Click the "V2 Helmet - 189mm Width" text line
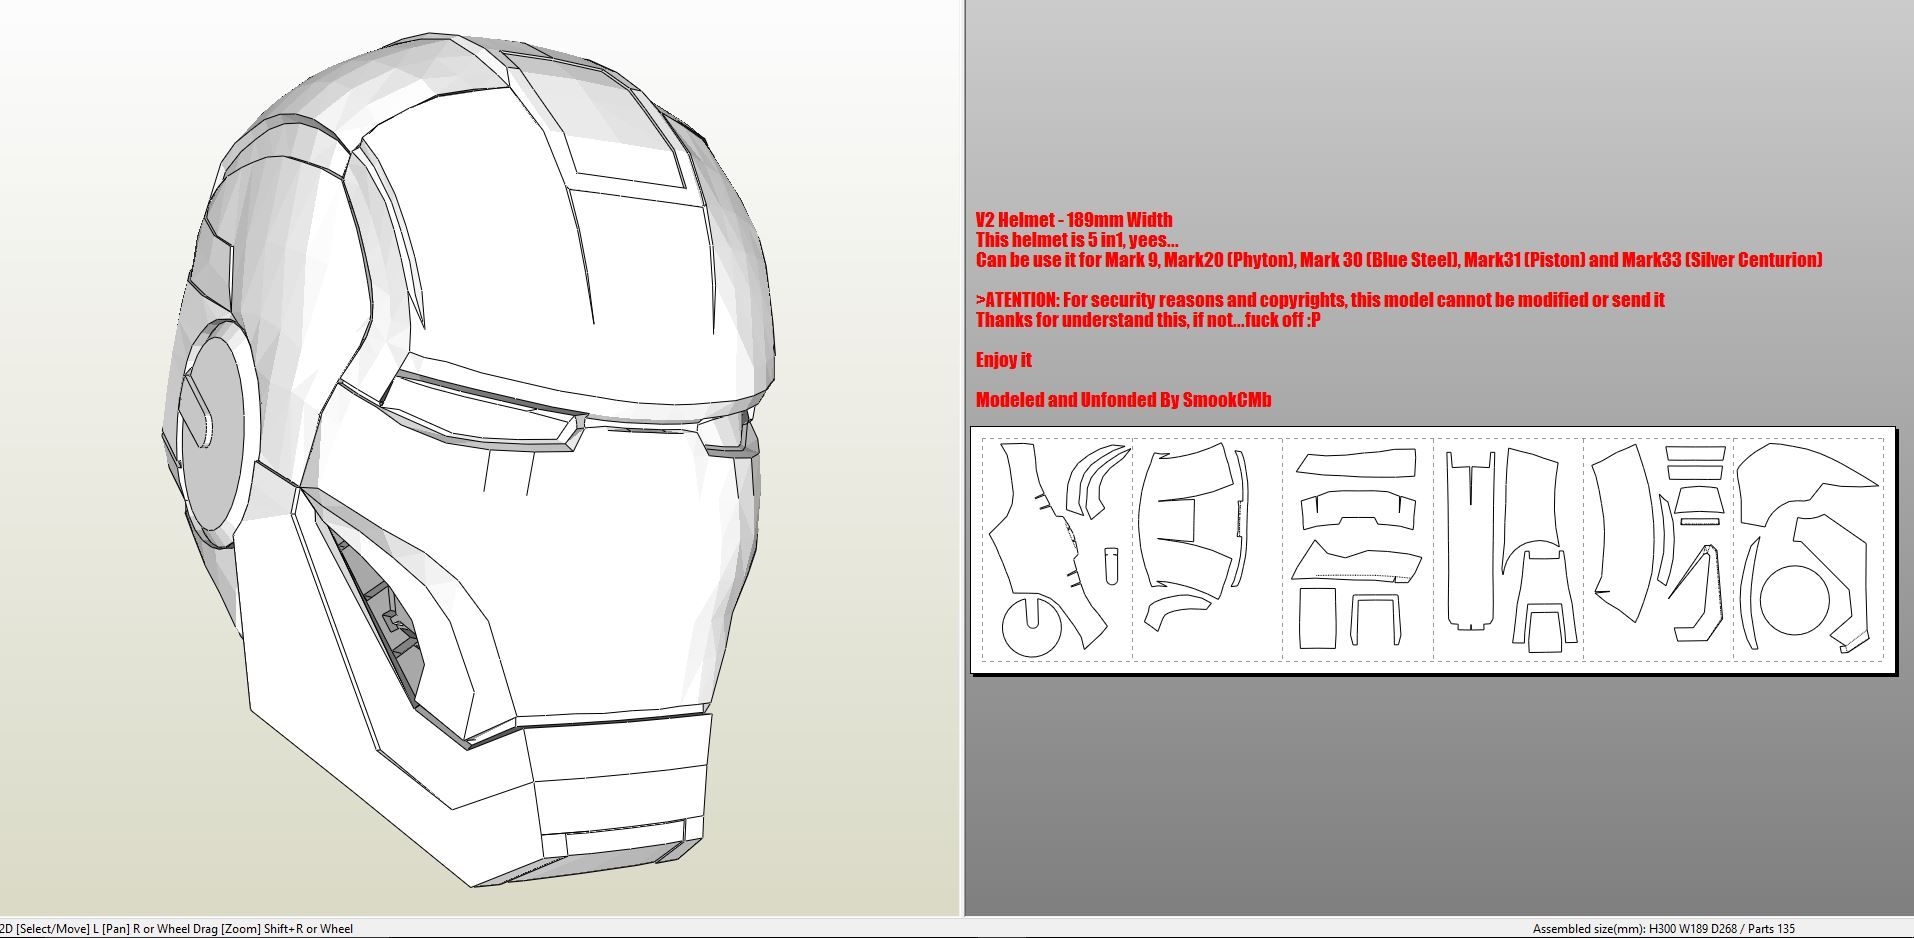 pos(1074,220)
